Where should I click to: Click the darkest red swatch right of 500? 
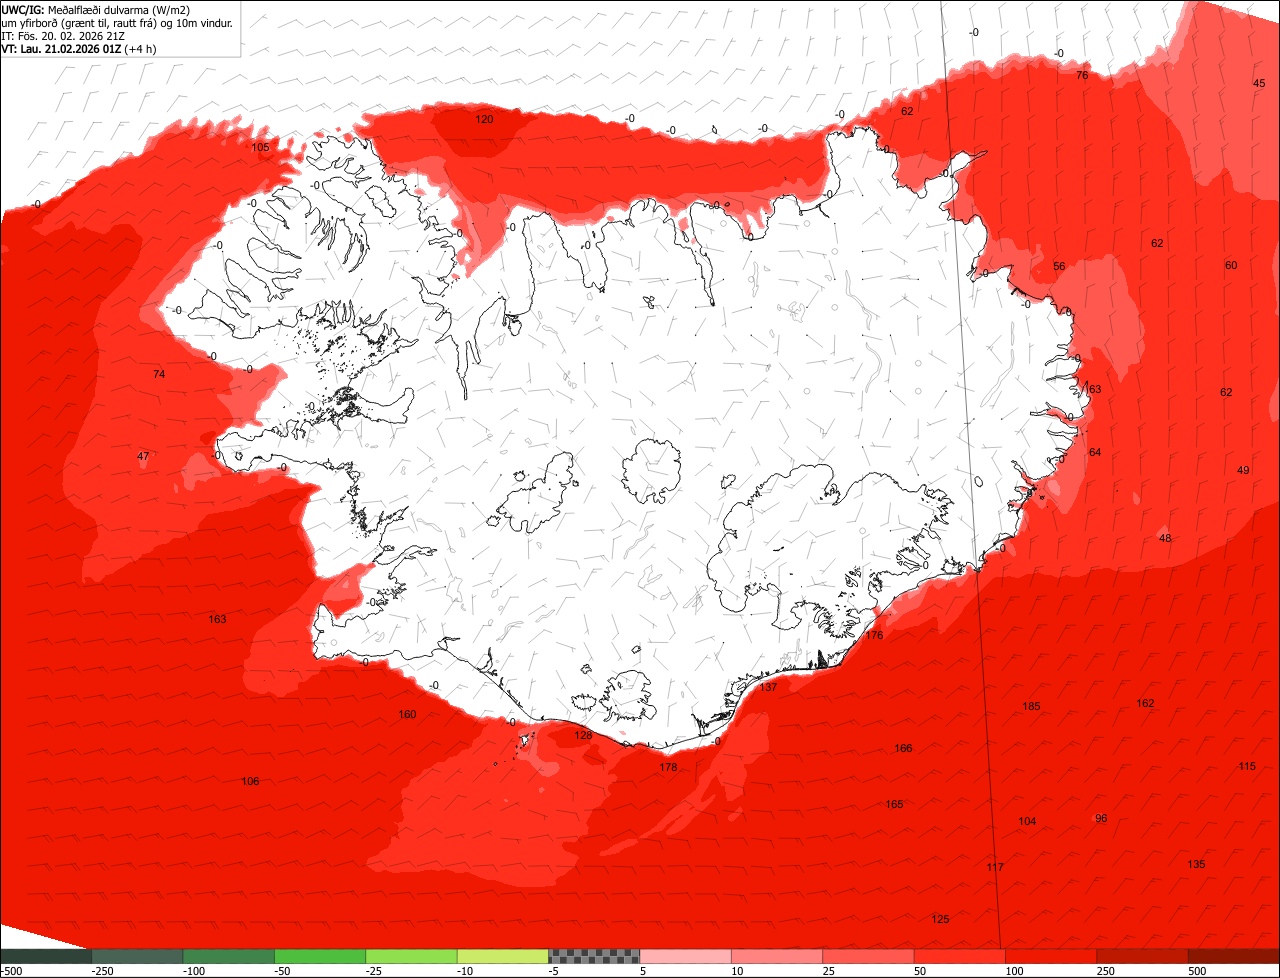[x=1234, y=956]
